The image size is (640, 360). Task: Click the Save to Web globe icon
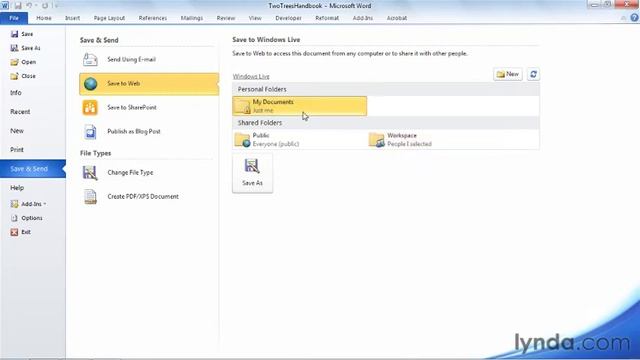point(90,84)
